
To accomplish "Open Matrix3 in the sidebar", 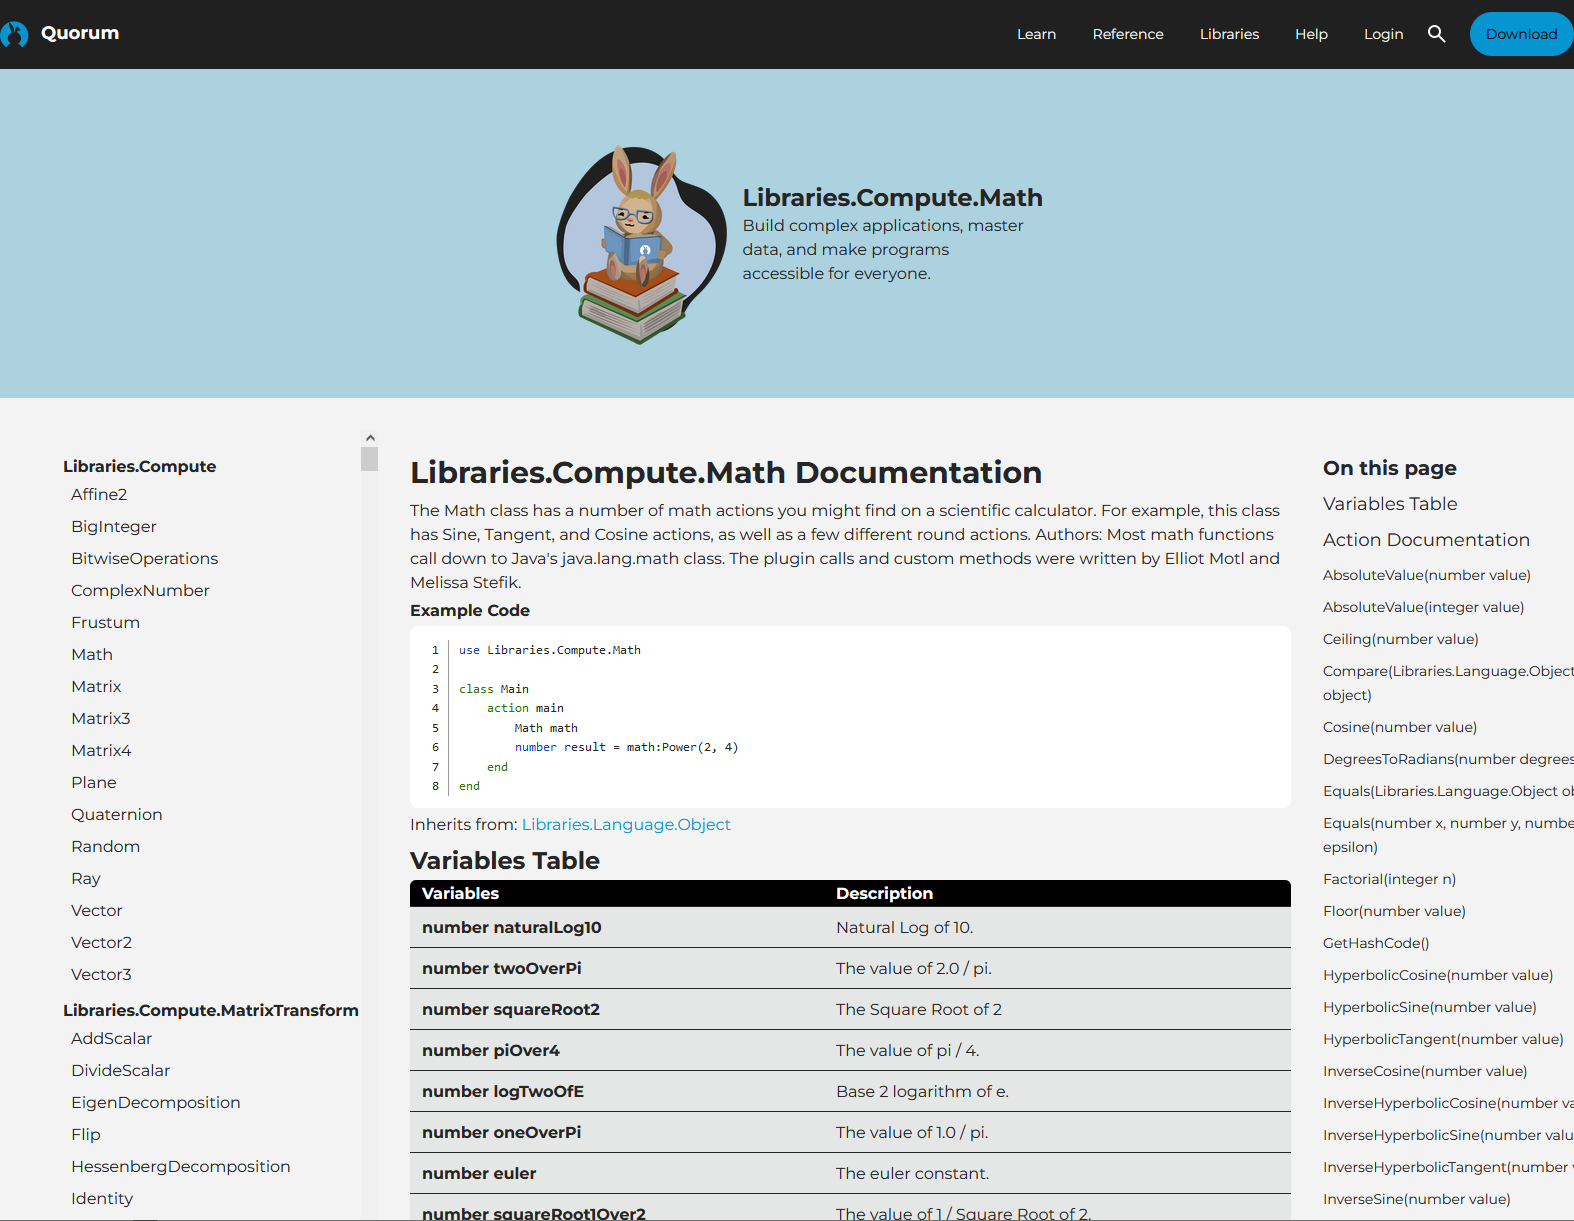I will 101,718.
